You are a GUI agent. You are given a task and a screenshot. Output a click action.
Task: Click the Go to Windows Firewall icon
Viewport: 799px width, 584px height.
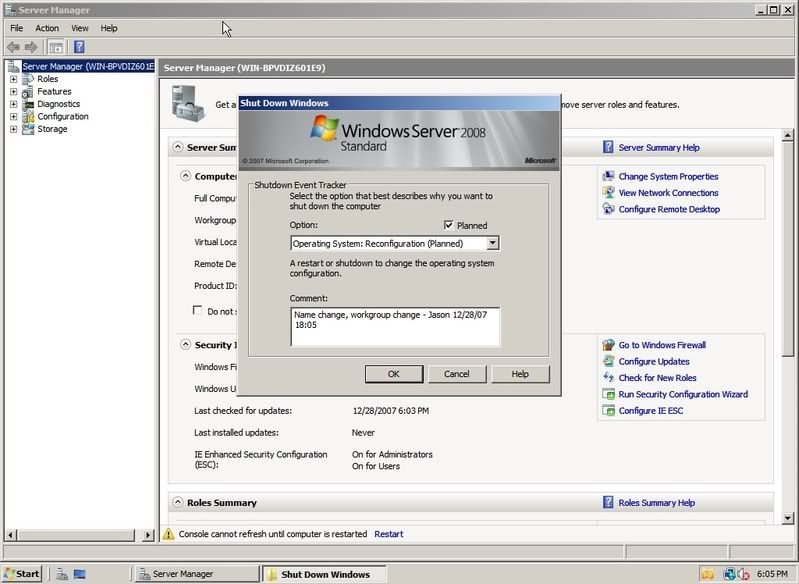tap(608, 345)
